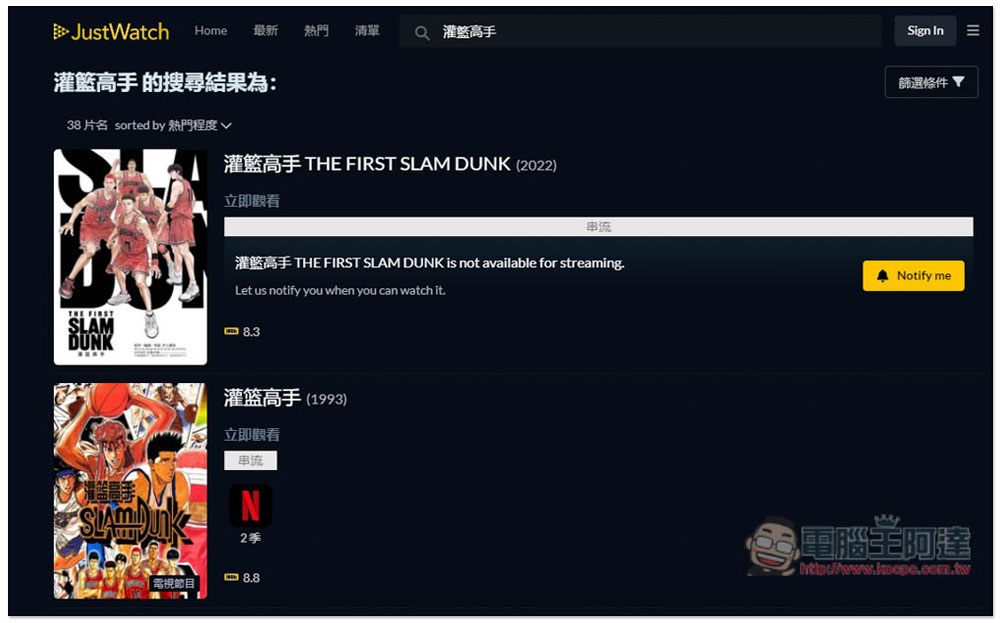The width and height of the screenshot is (1000, 623).
Task: Click the funnel icon in 篩選條件
Action: (x=958, y=82)
